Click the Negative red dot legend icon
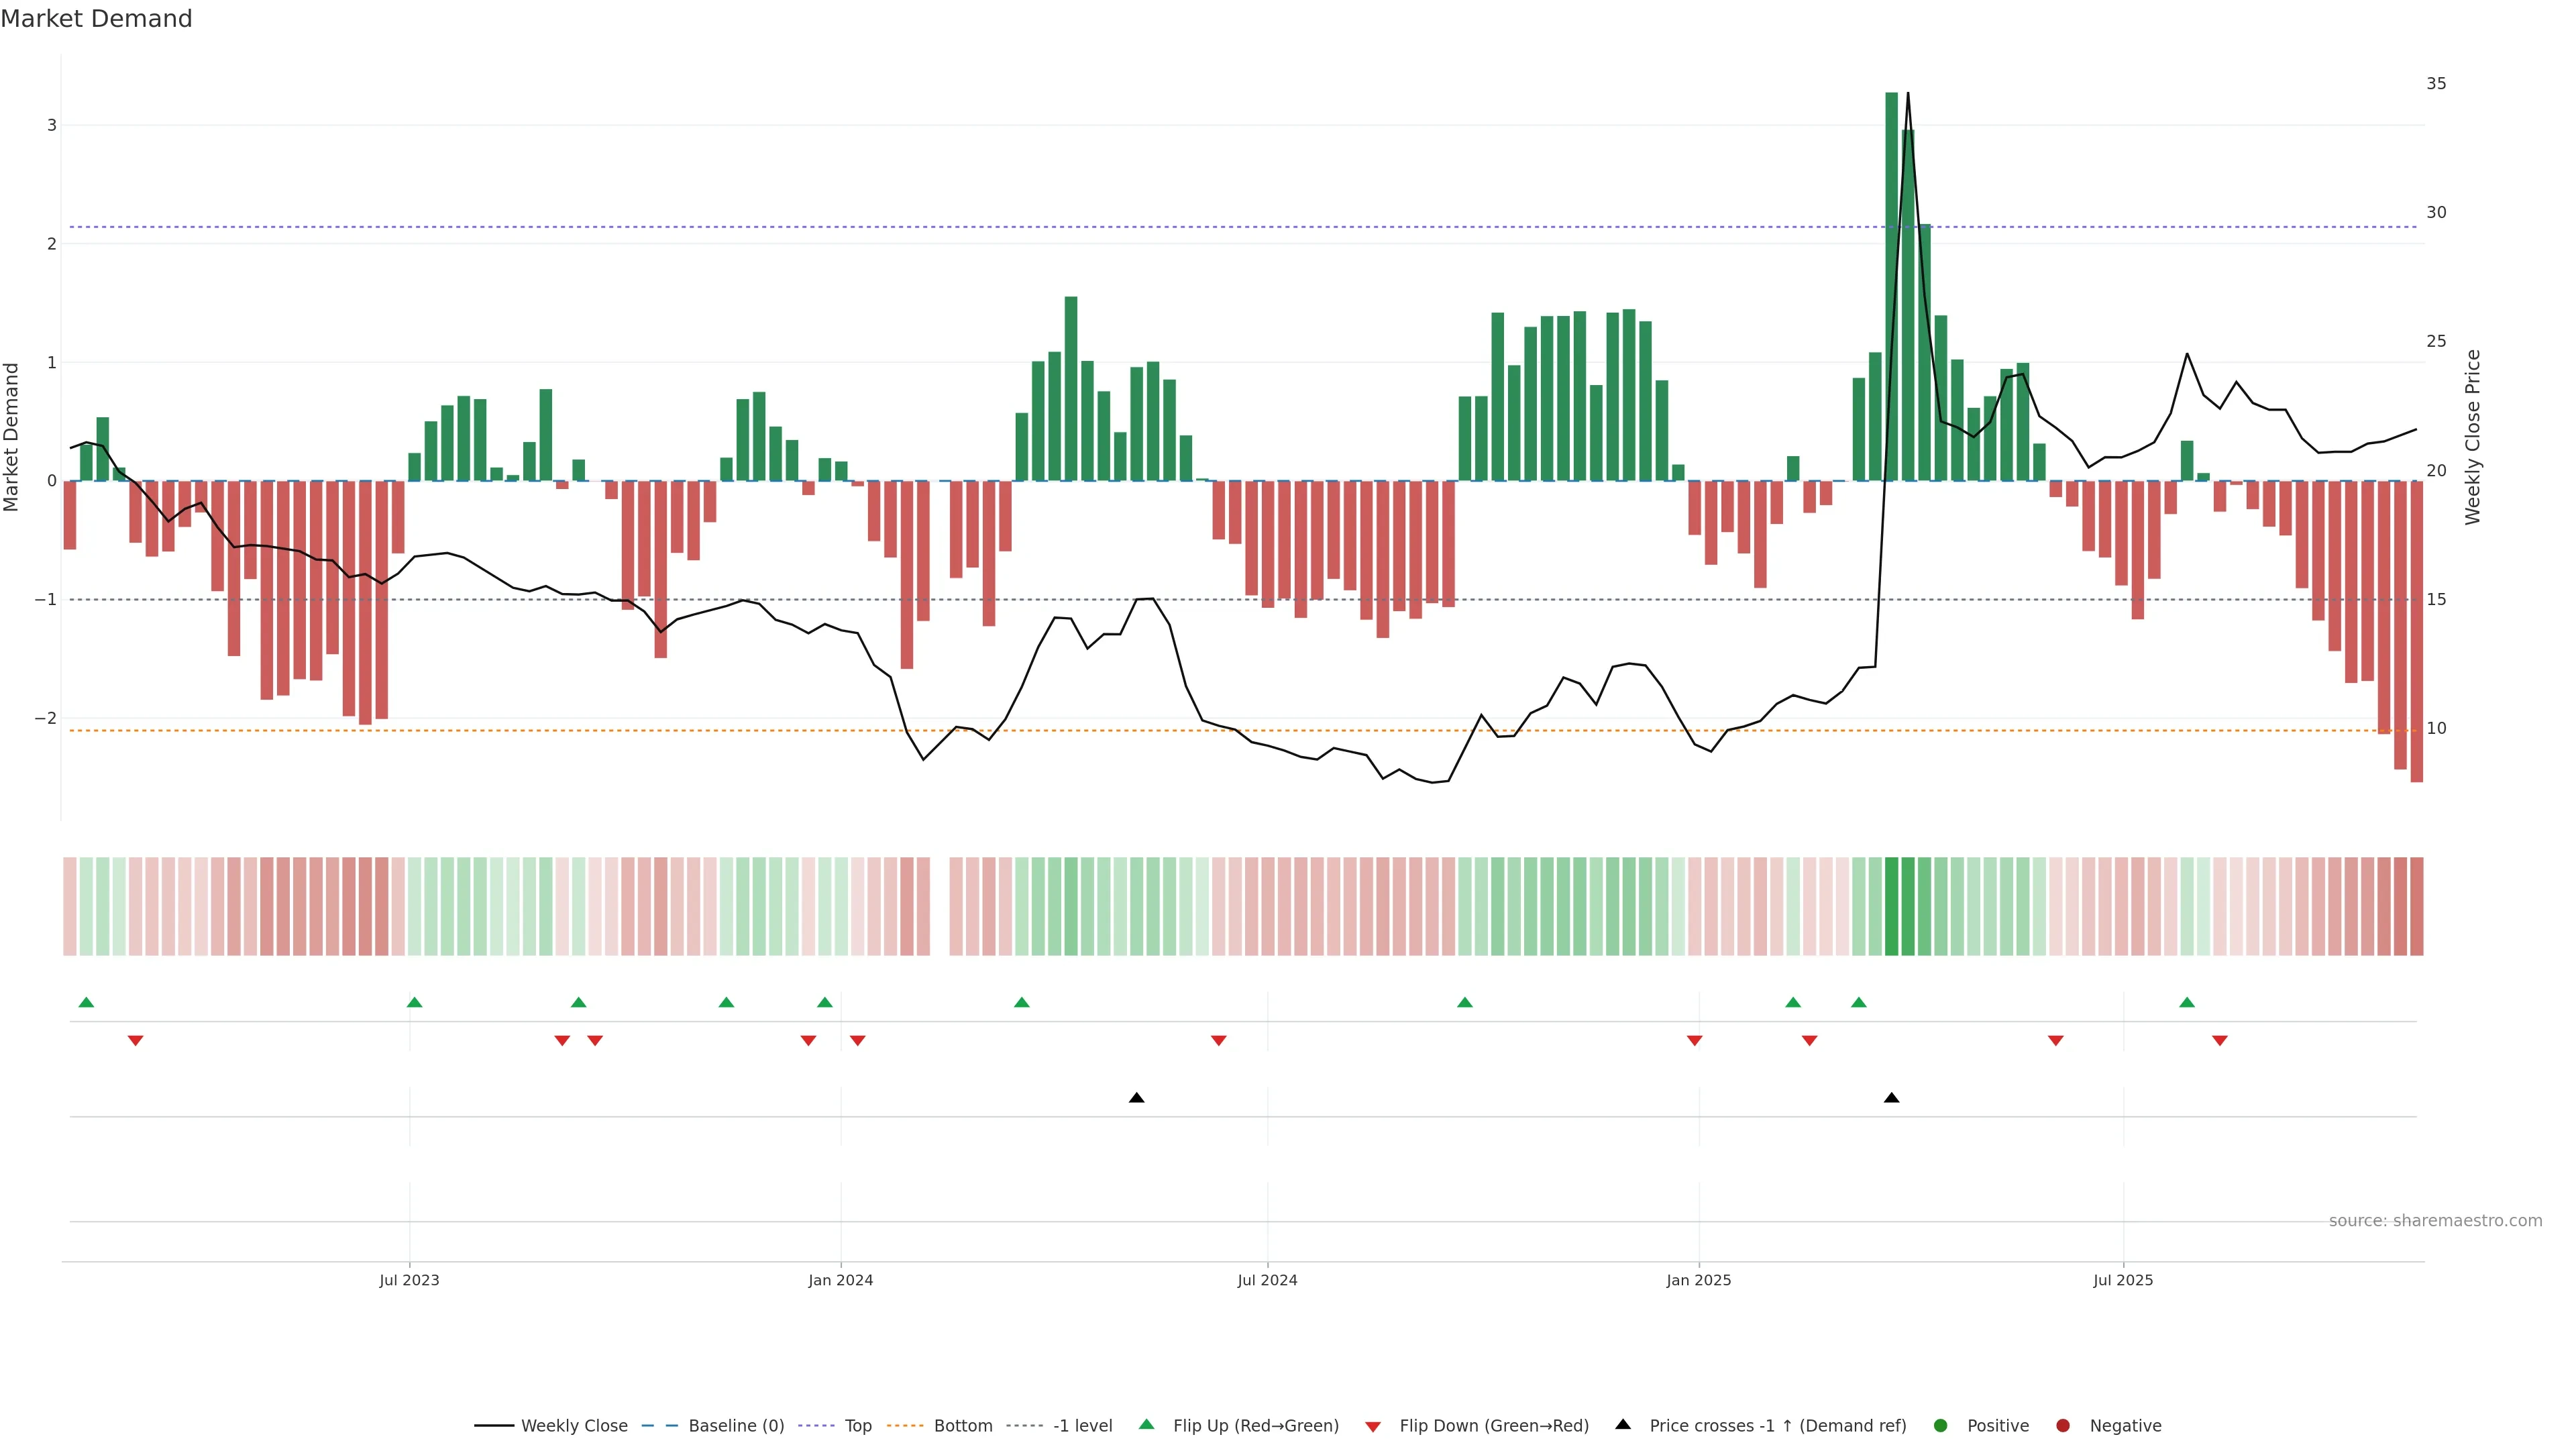This screenshot has width=2576, height=1449. coord(2063,1426)
